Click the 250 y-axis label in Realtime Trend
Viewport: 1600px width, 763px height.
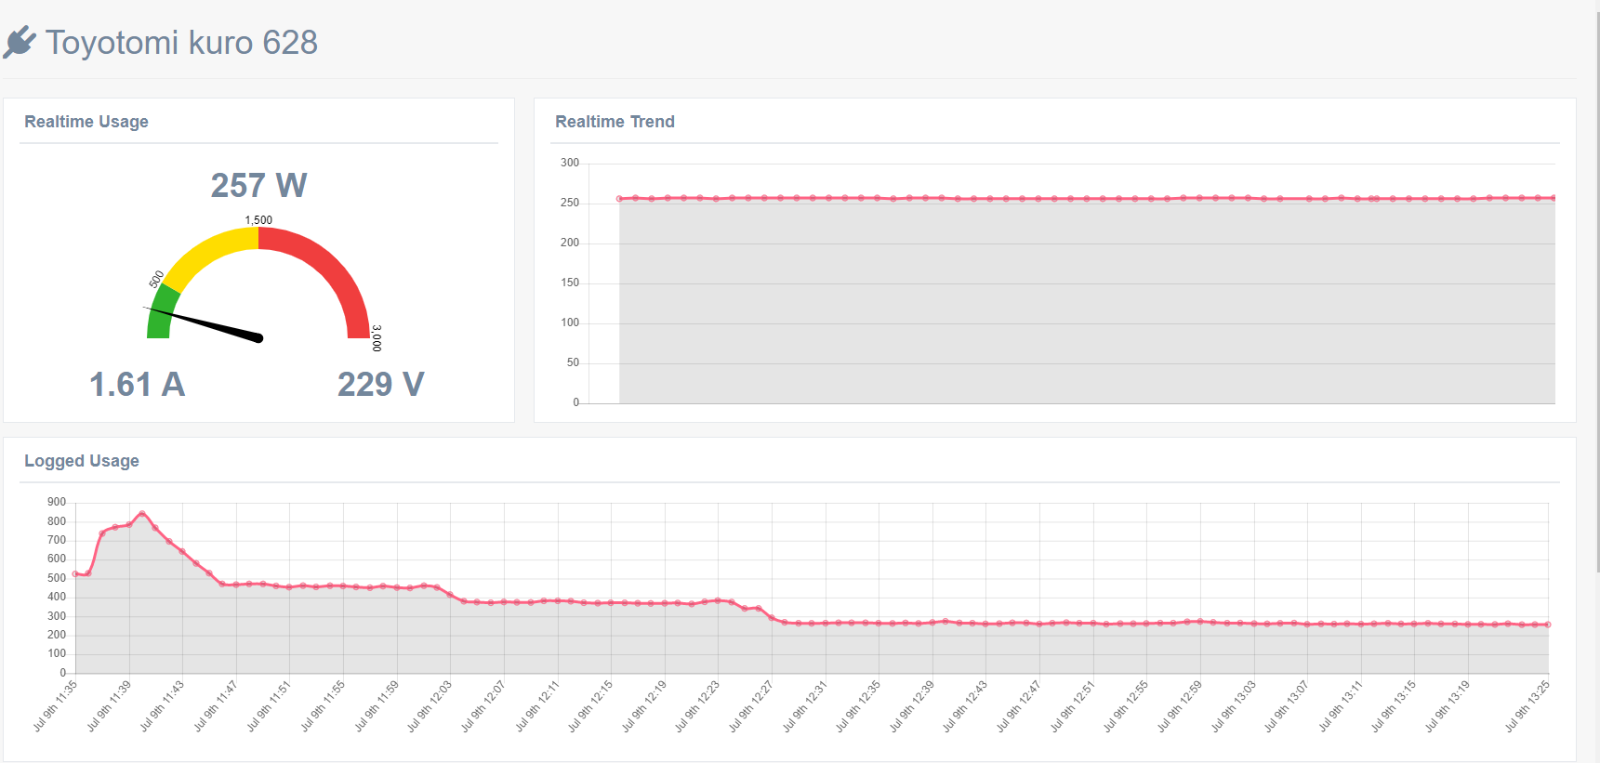[570, 202]
